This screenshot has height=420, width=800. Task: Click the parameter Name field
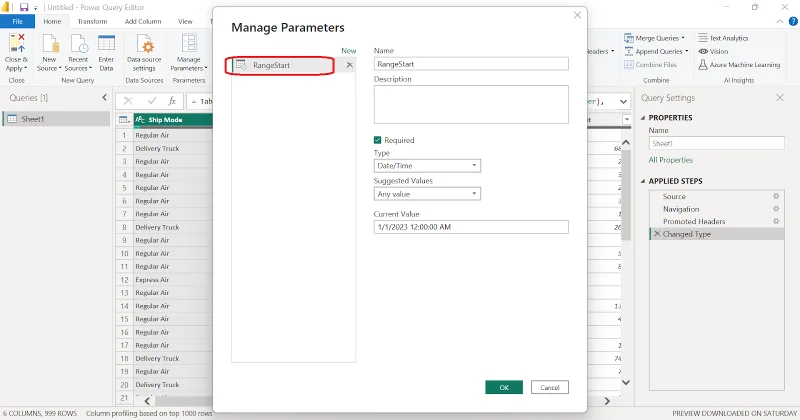coord(471,64)
